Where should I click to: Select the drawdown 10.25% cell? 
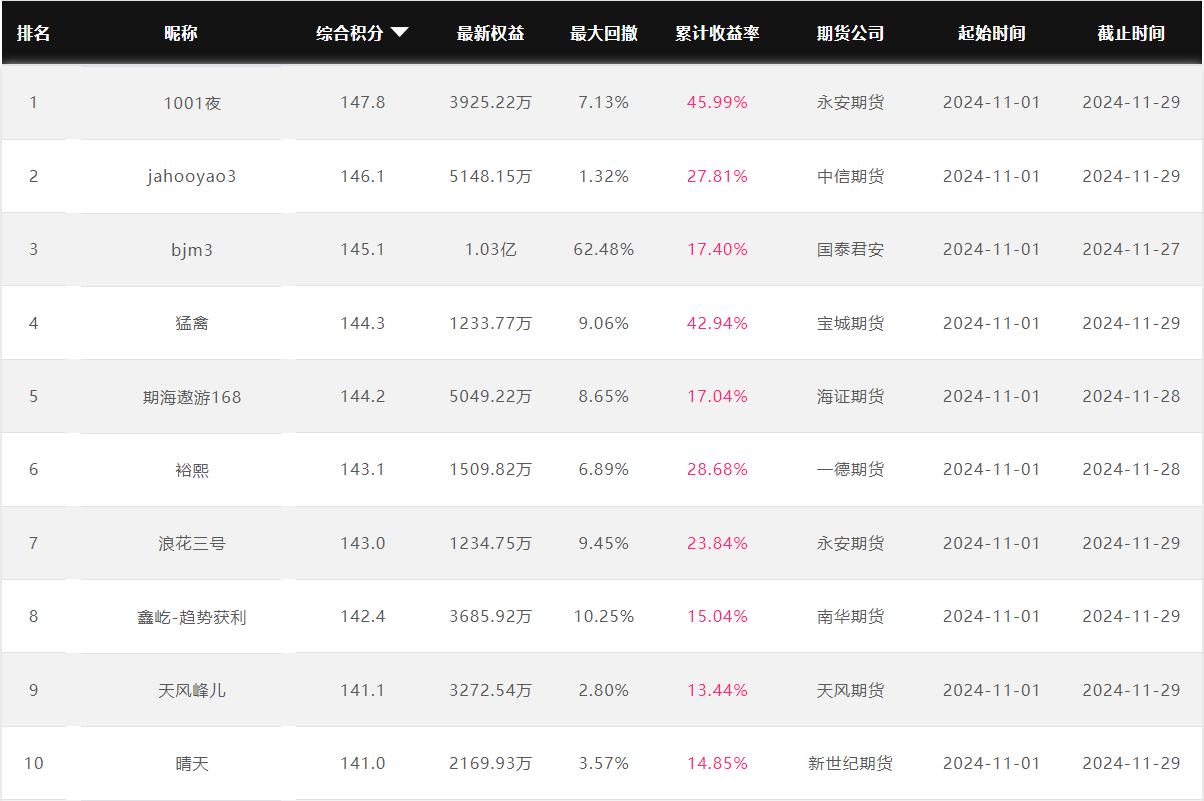pos(604,616)
